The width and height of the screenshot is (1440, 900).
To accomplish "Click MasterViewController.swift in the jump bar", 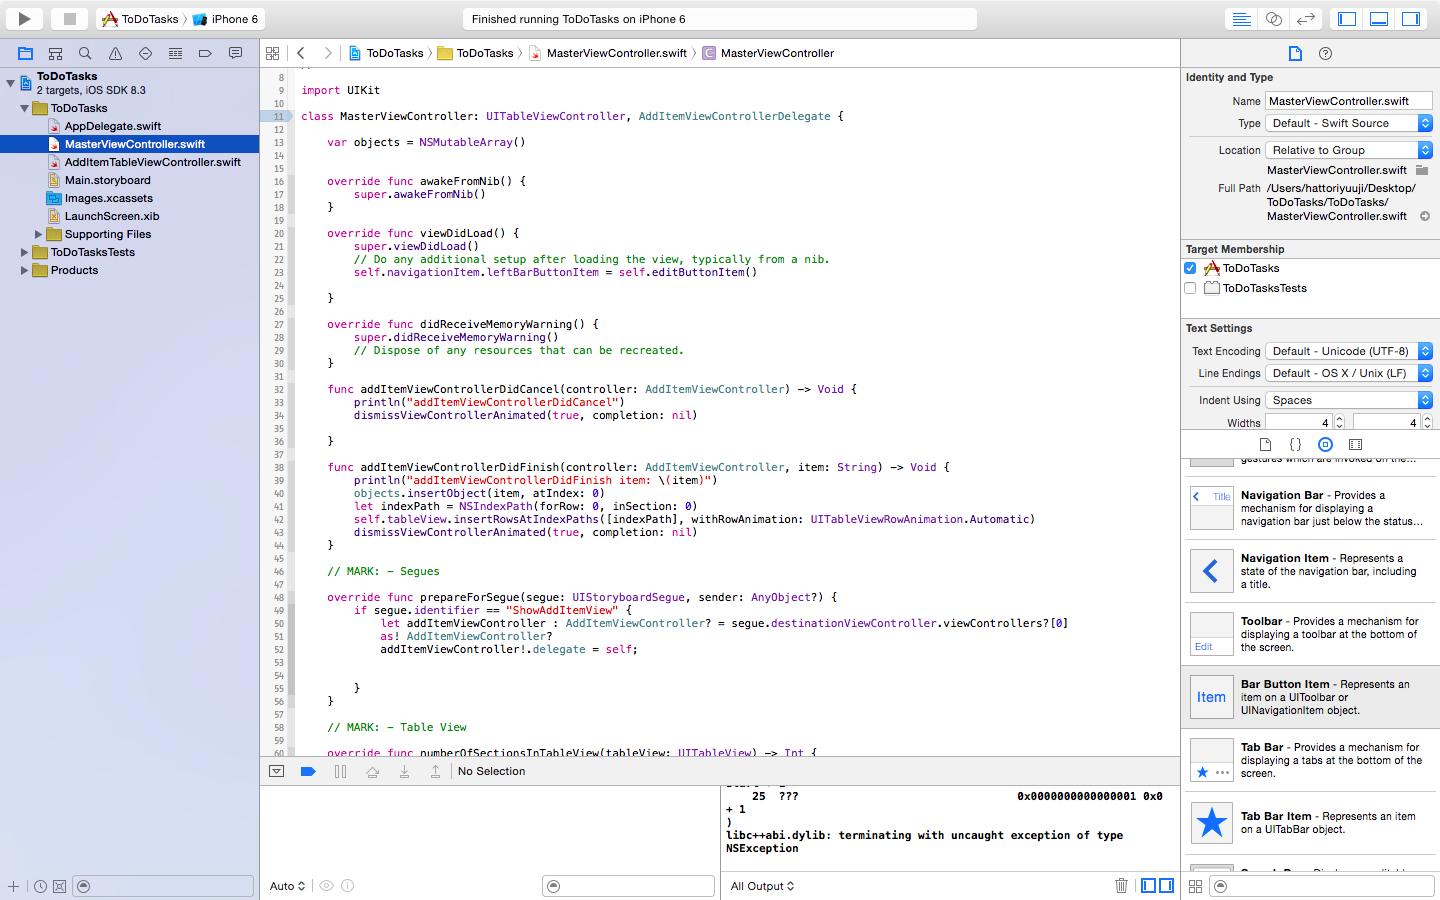I will pyautogui.click(x=616, y=53).
